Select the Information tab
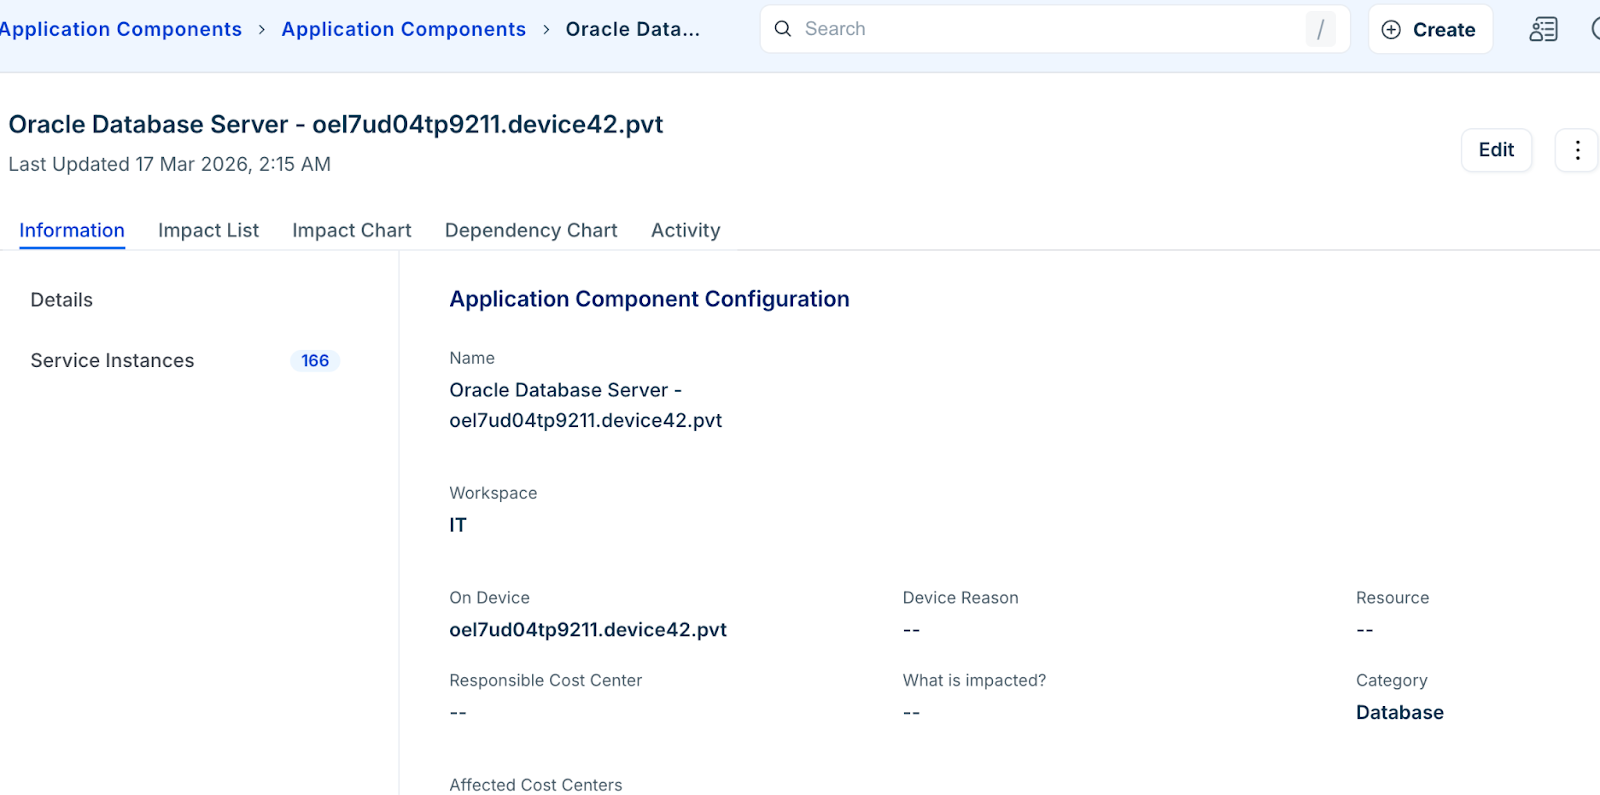Screen dimensions: 1600x795 pos(72,230)
